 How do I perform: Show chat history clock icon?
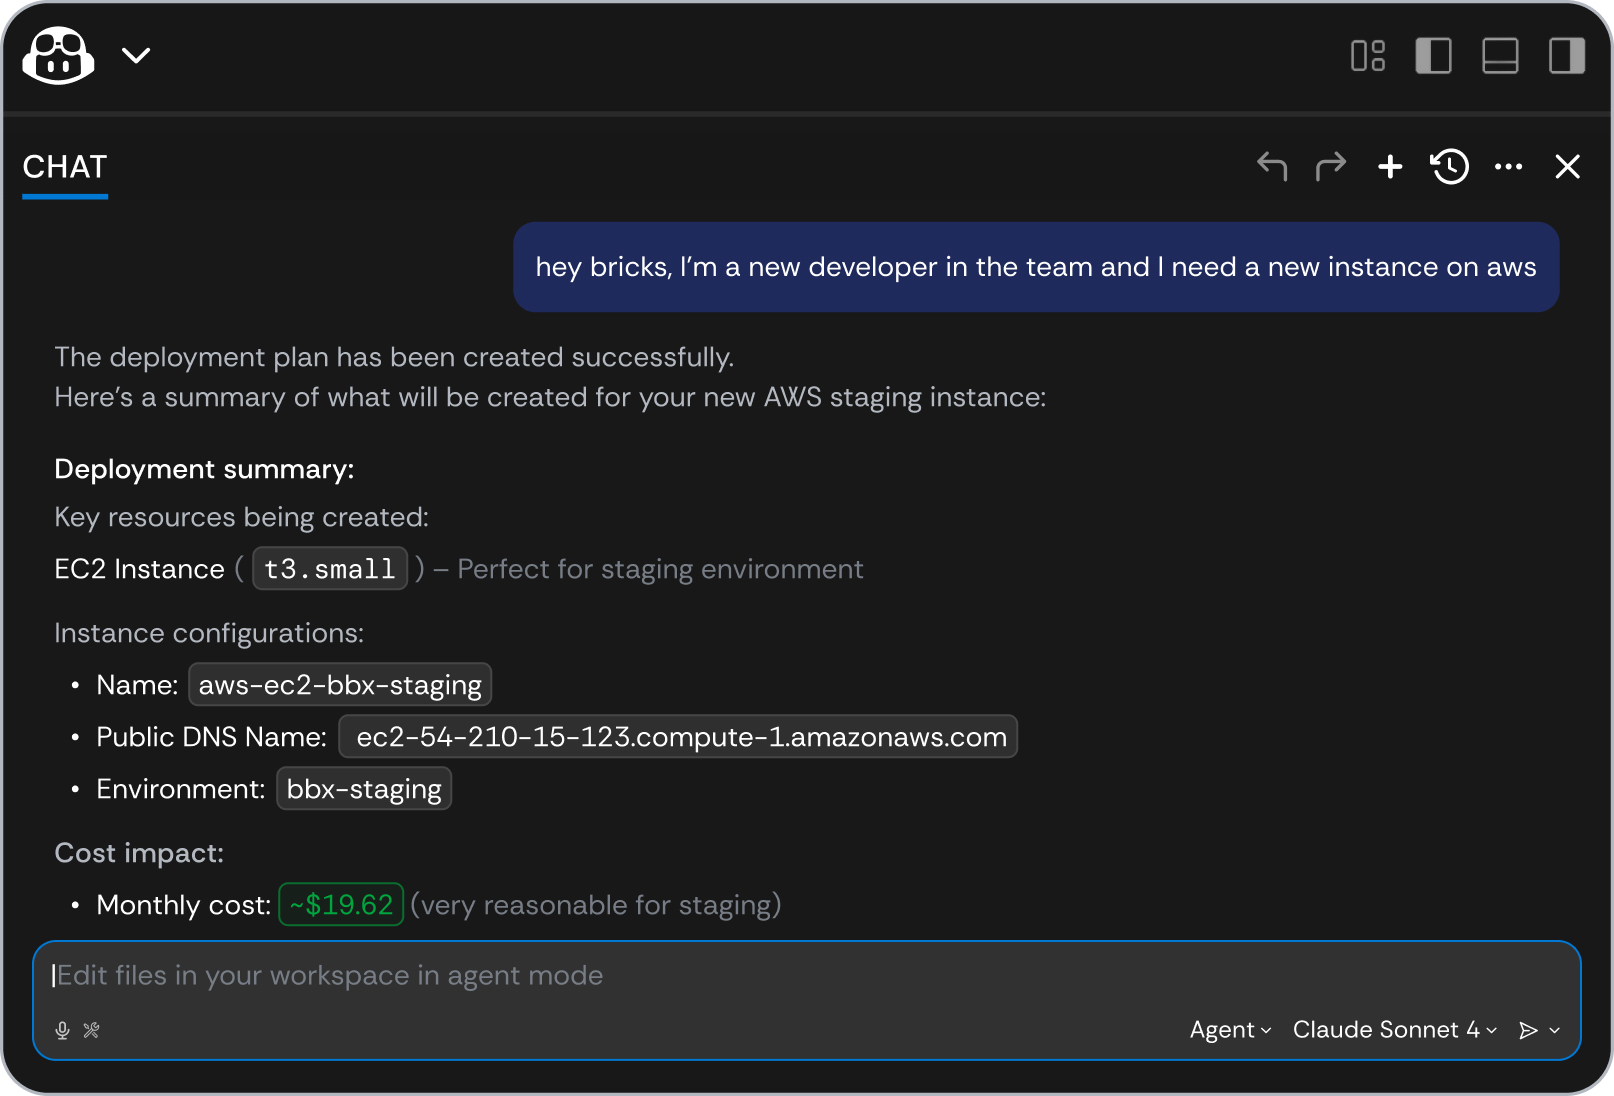click(x=1449, y=166)
